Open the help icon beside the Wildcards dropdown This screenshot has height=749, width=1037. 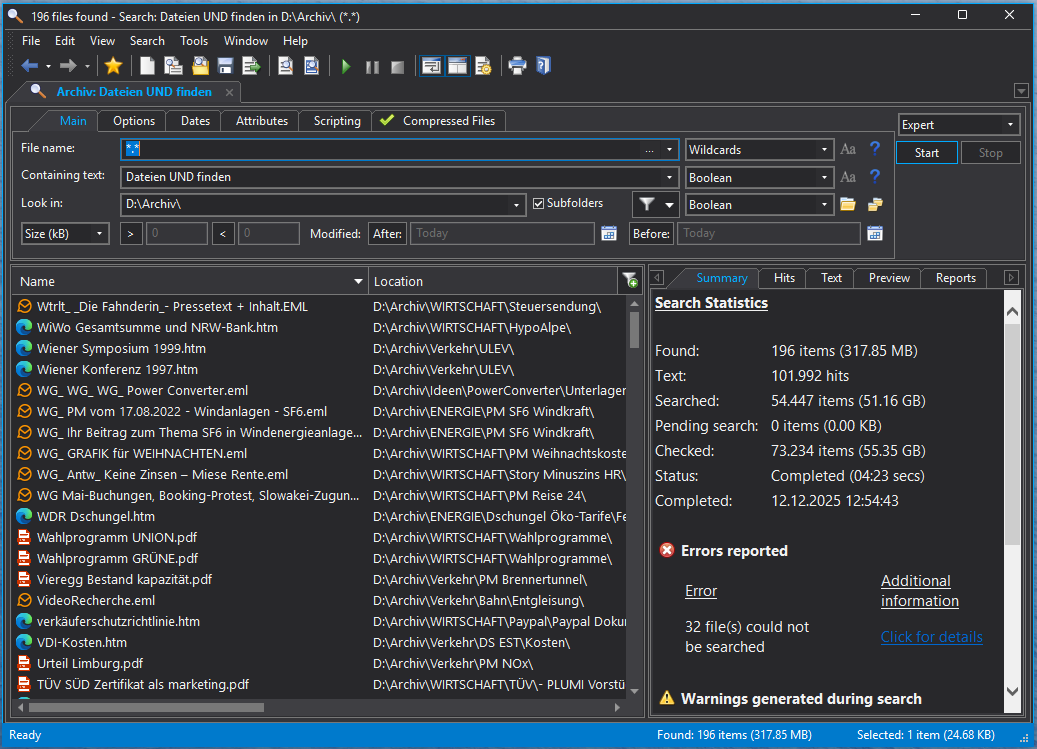click(x=874, y=149)
